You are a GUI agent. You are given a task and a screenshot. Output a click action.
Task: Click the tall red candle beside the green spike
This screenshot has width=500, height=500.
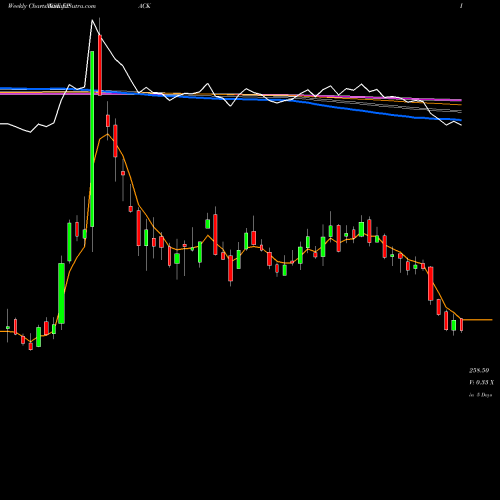click(x=100, y=65)
